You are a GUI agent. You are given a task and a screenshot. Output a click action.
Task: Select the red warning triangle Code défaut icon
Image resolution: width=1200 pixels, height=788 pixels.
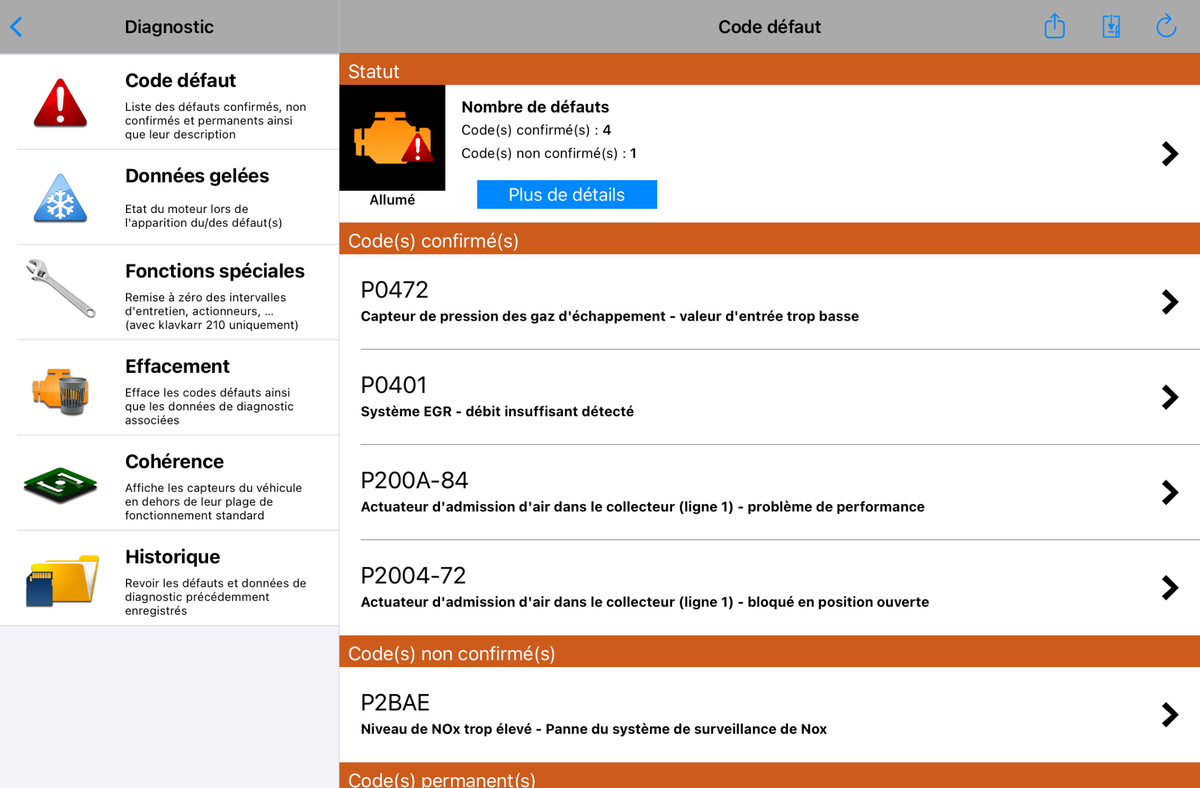coord(61,102)
